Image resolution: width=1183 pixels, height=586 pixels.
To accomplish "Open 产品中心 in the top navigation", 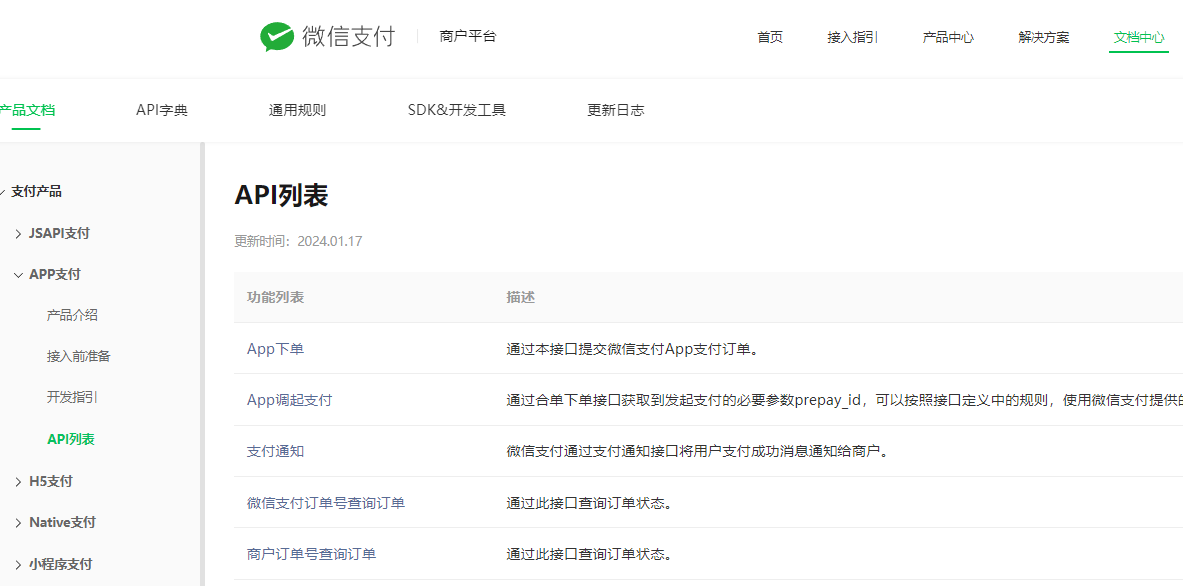I will 948,38.
